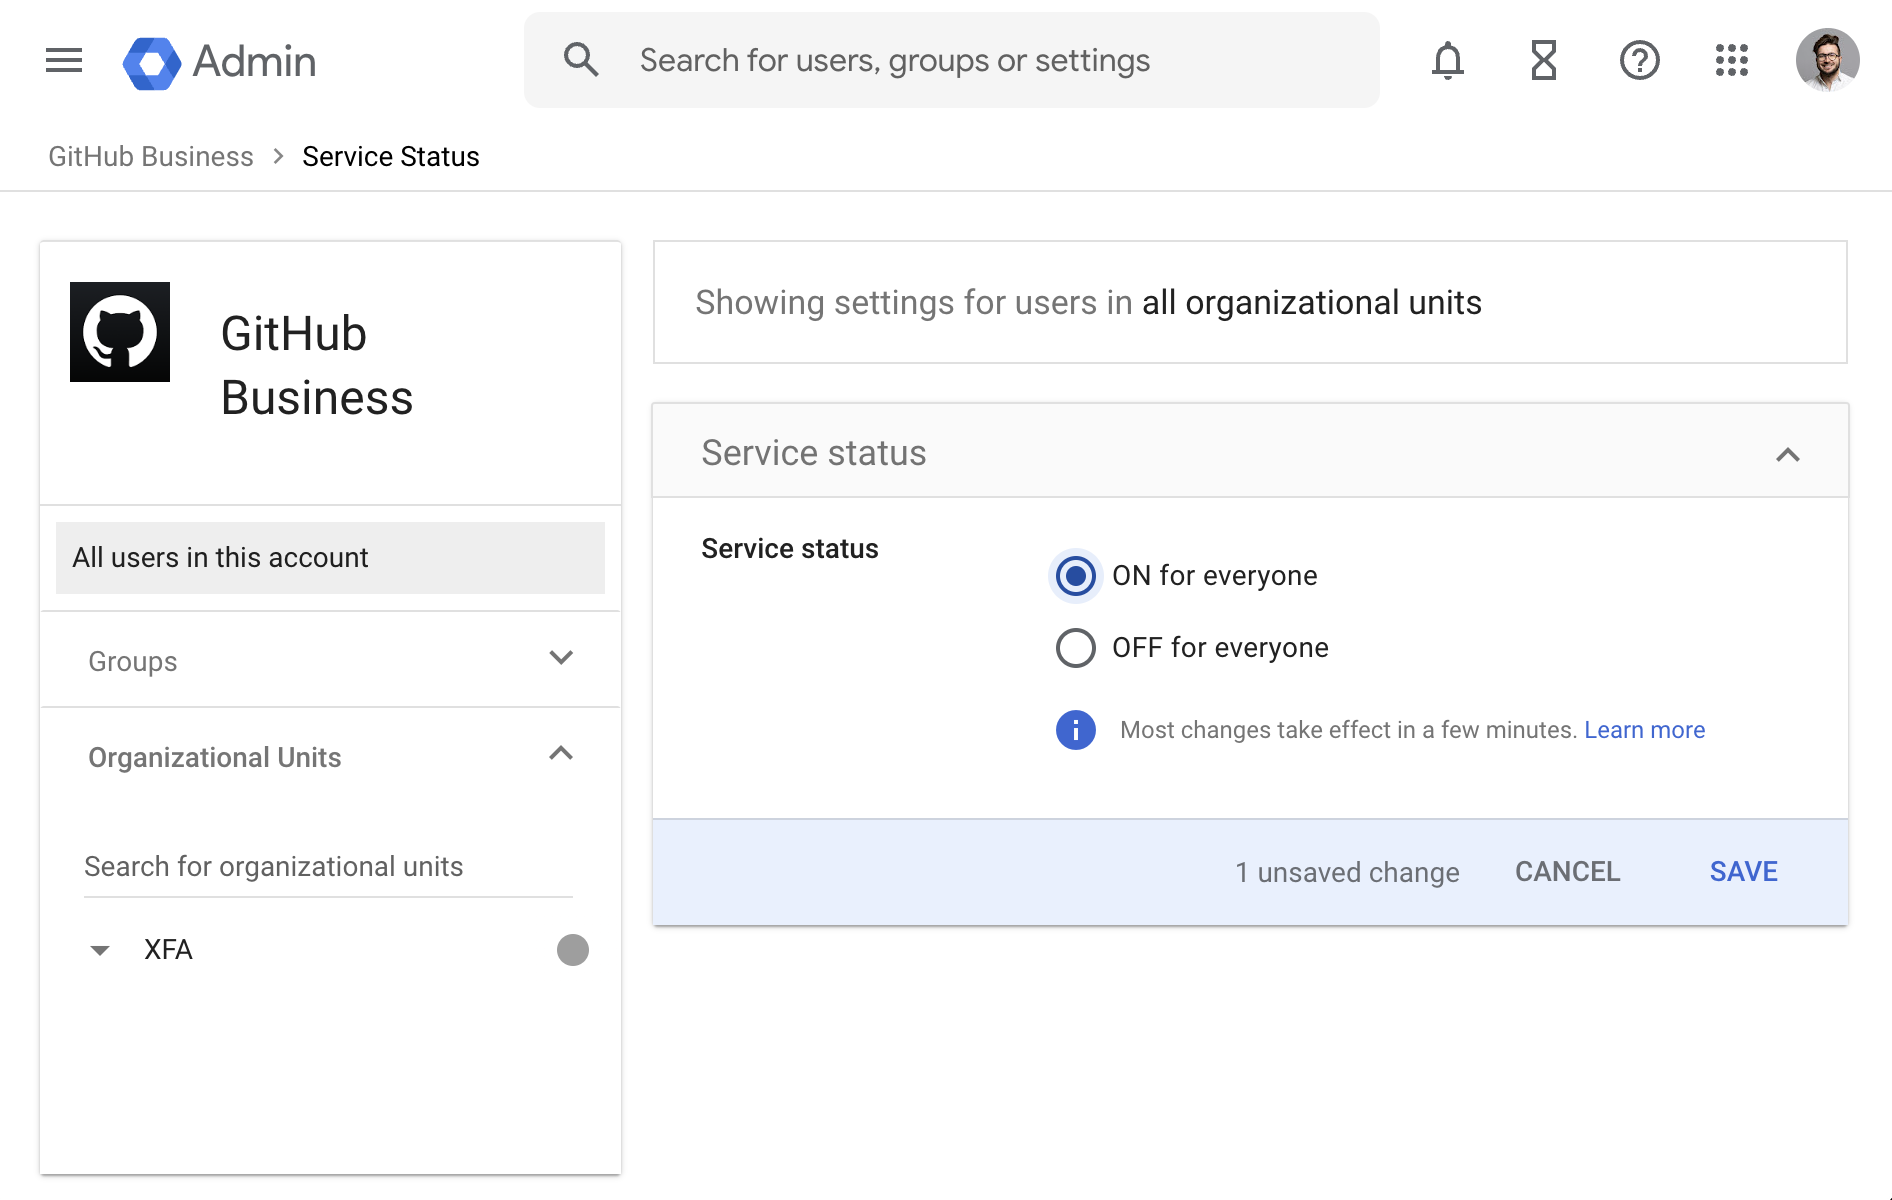Focus the organizational units search field
Screen dimensions: 1892x1200
328,867
